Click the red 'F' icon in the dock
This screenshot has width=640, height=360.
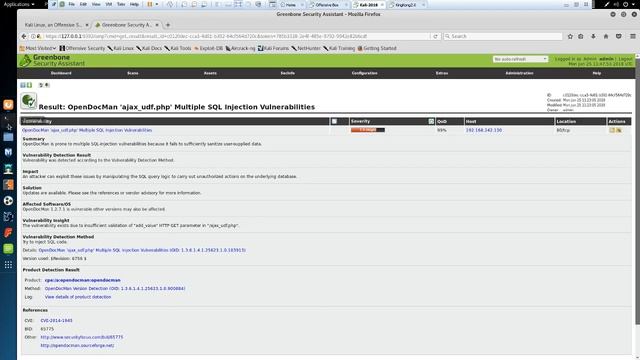tap(8, 233)
